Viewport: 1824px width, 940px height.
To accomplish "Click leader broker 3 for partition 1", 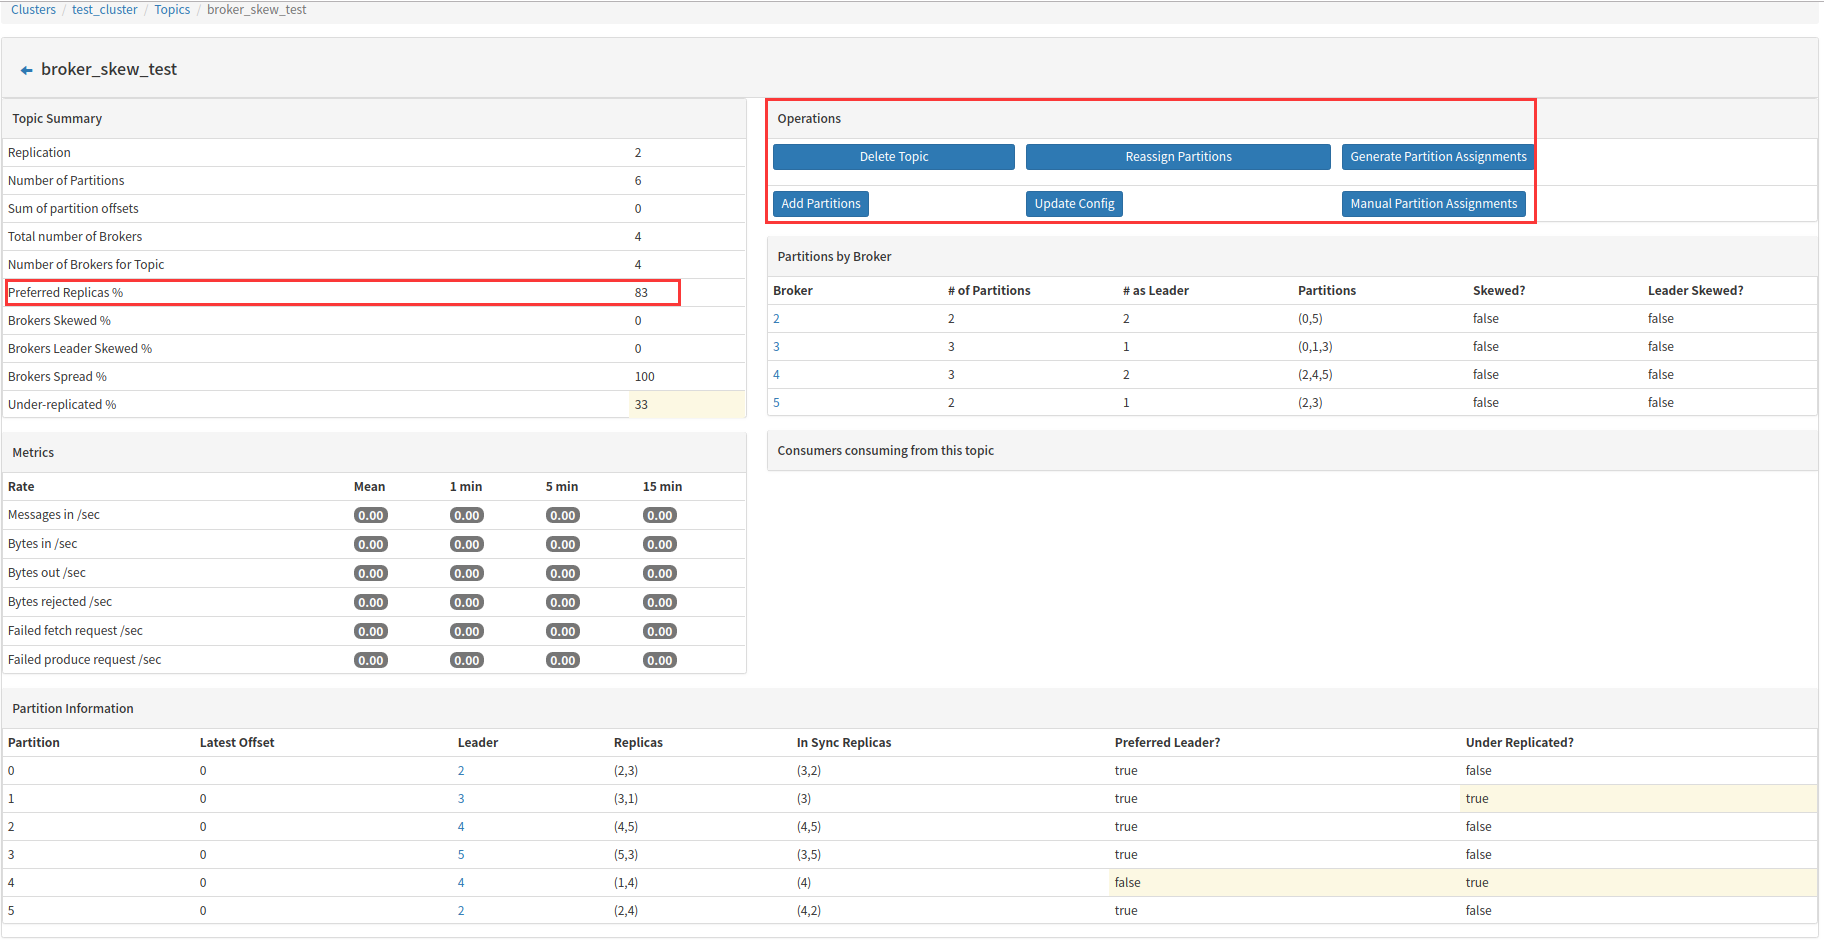I will (x=461, y=798).
